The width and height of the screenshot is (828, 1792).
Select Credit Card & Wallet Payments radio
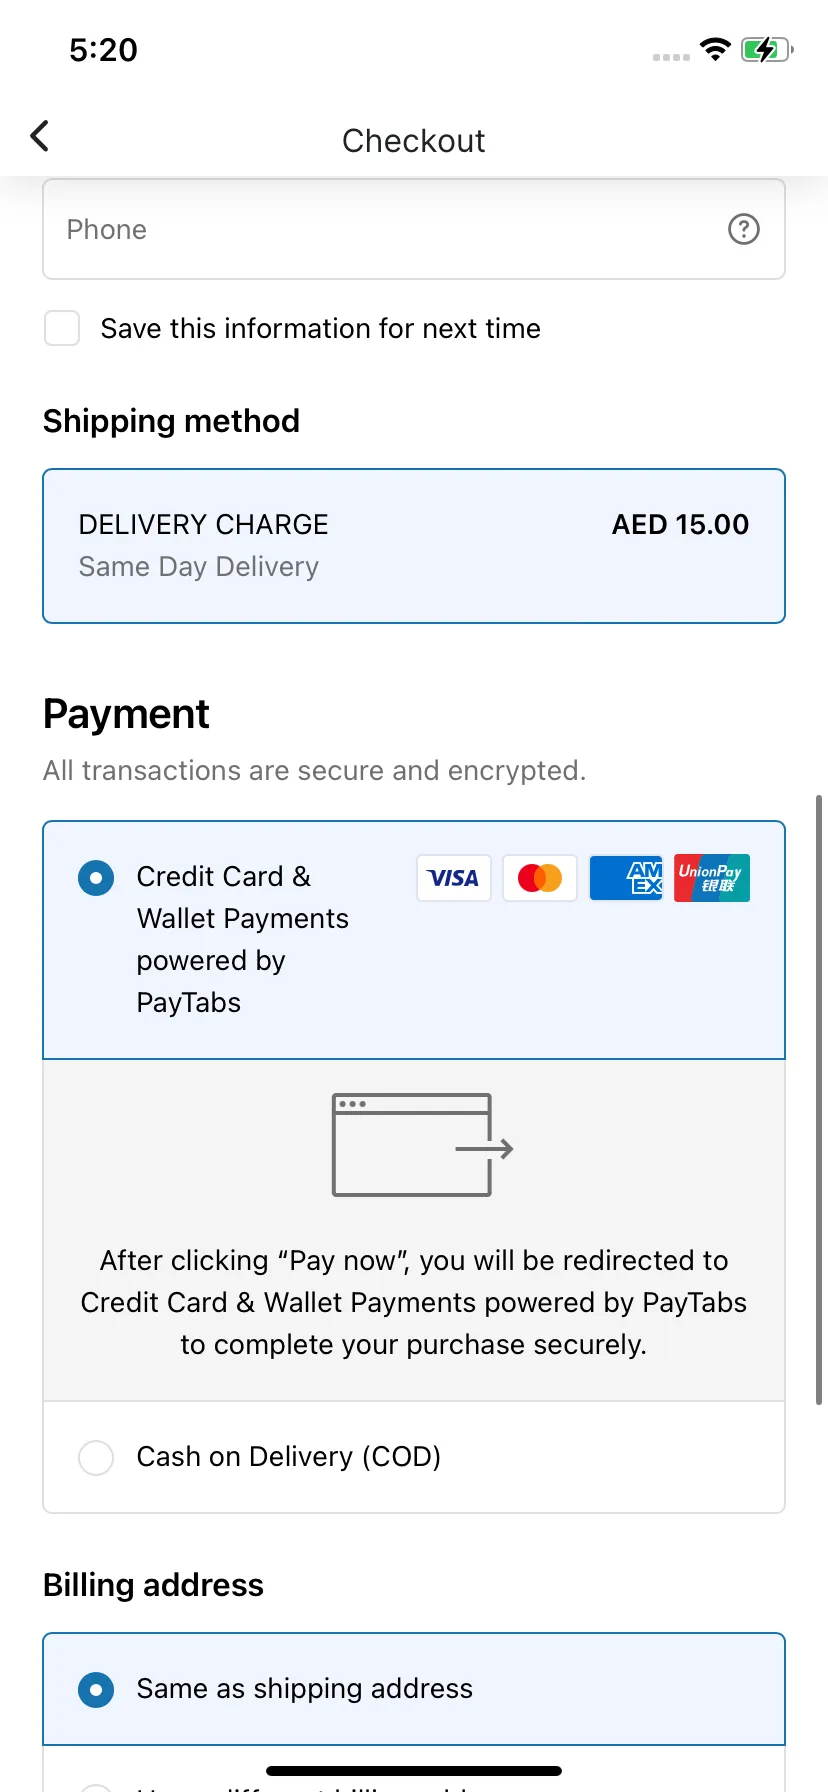96,878
